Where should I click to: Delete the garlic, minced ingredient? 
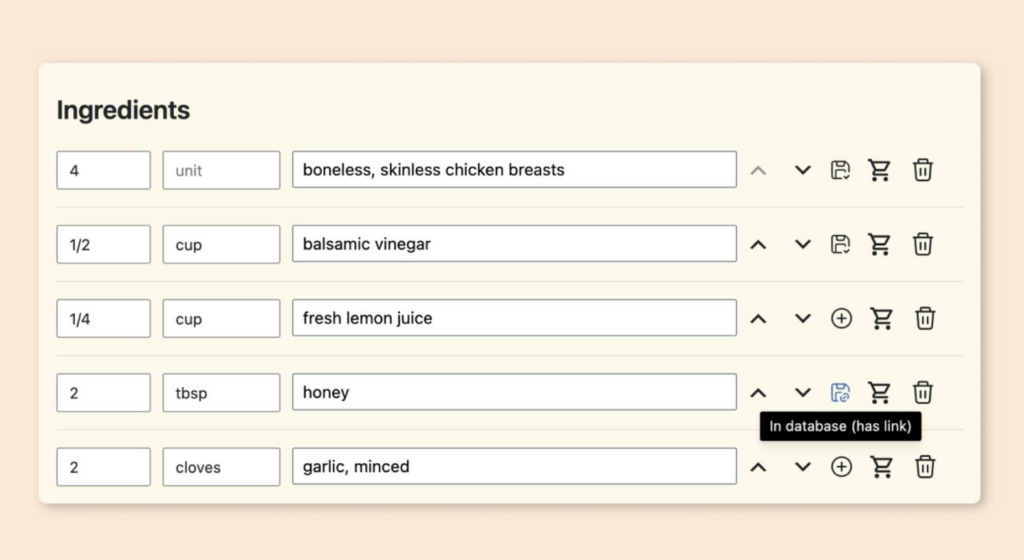(925, 466)
